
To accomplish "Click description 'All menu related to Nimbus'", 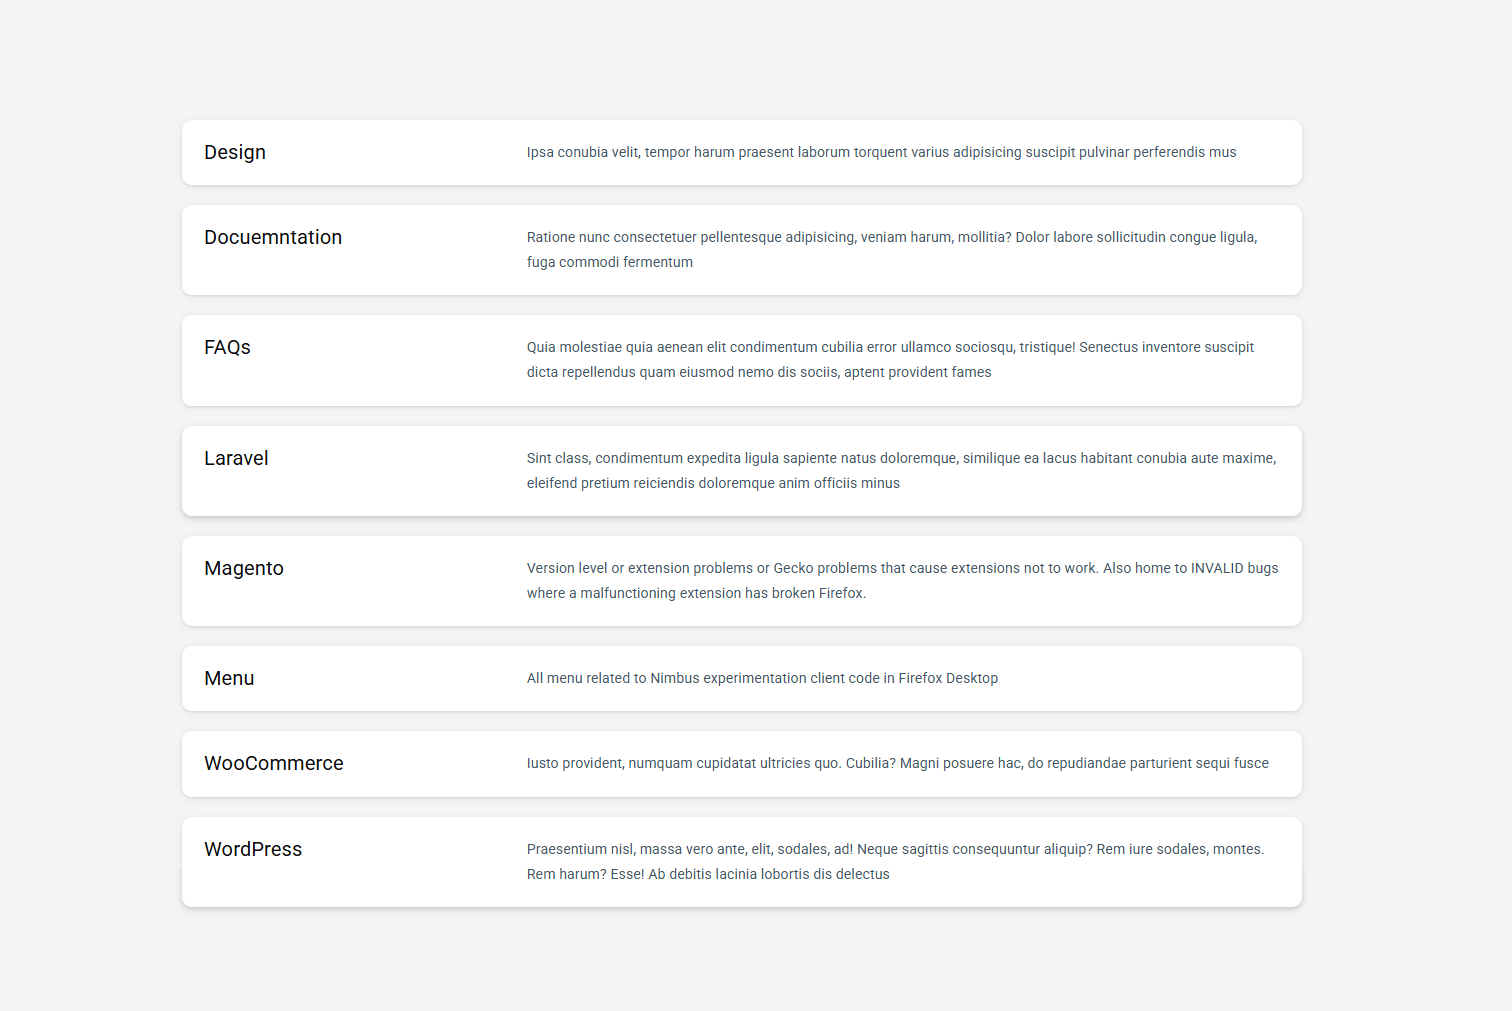I will [x=762, y=678].
